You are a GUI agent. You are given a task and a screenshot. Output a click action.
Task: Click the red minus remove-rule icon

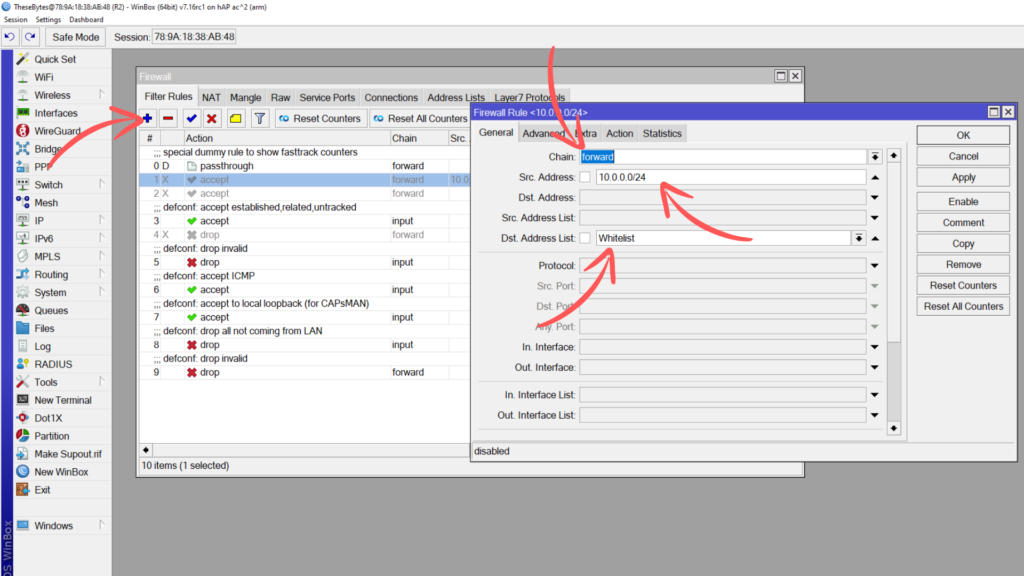(x=168, y=118)
